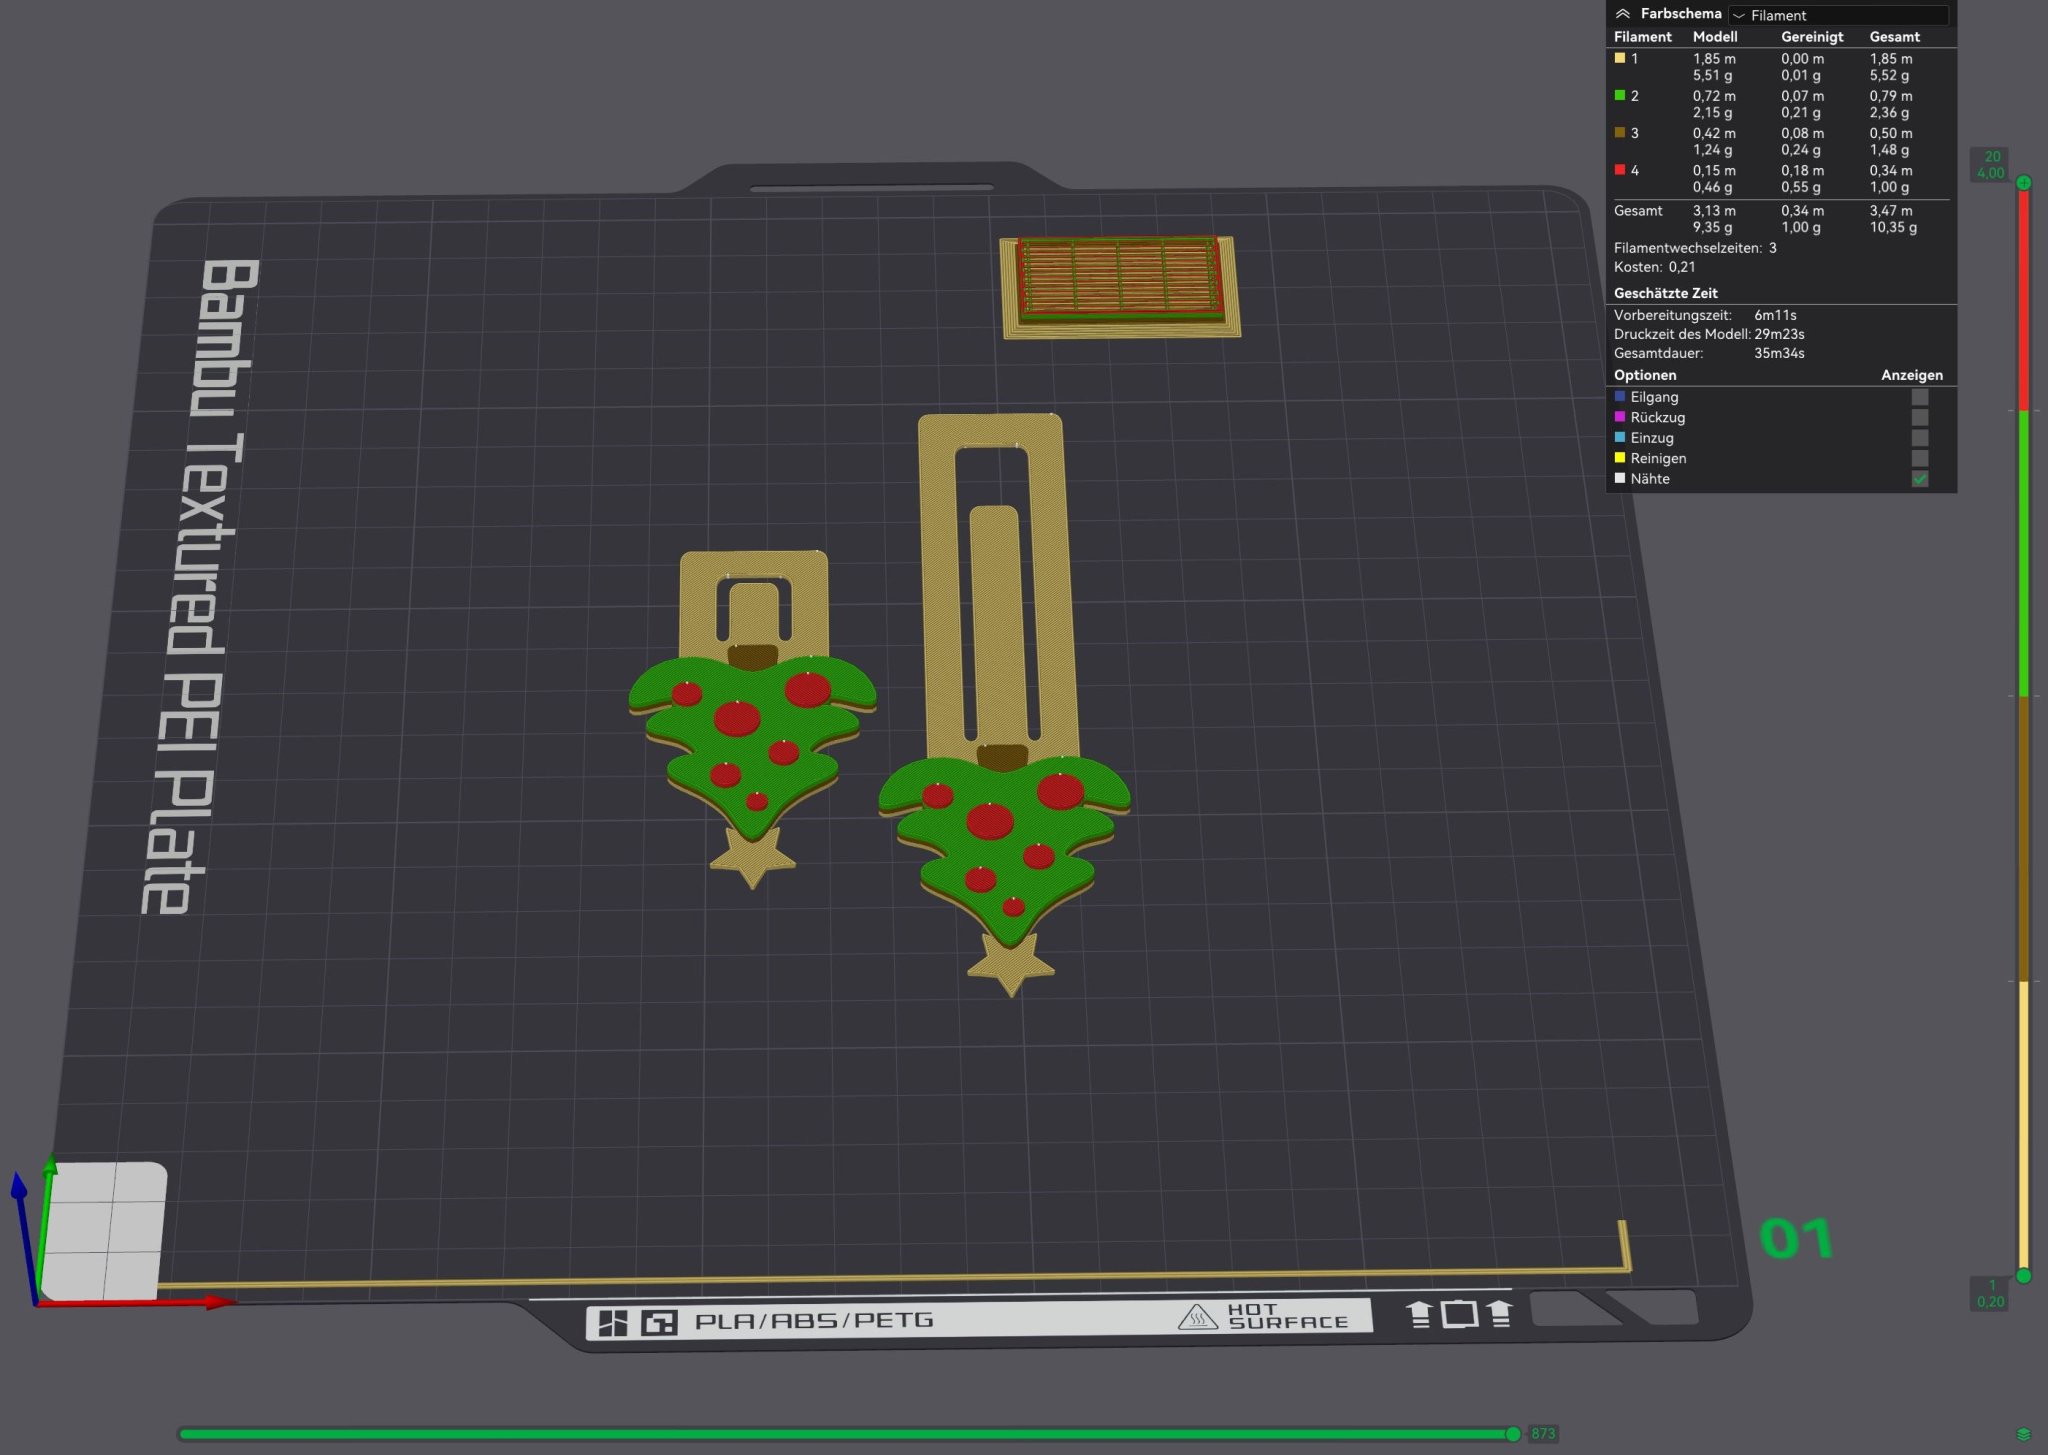
Task: Click the Filament dropdown chevron arrow
Action: [1739, 15]
